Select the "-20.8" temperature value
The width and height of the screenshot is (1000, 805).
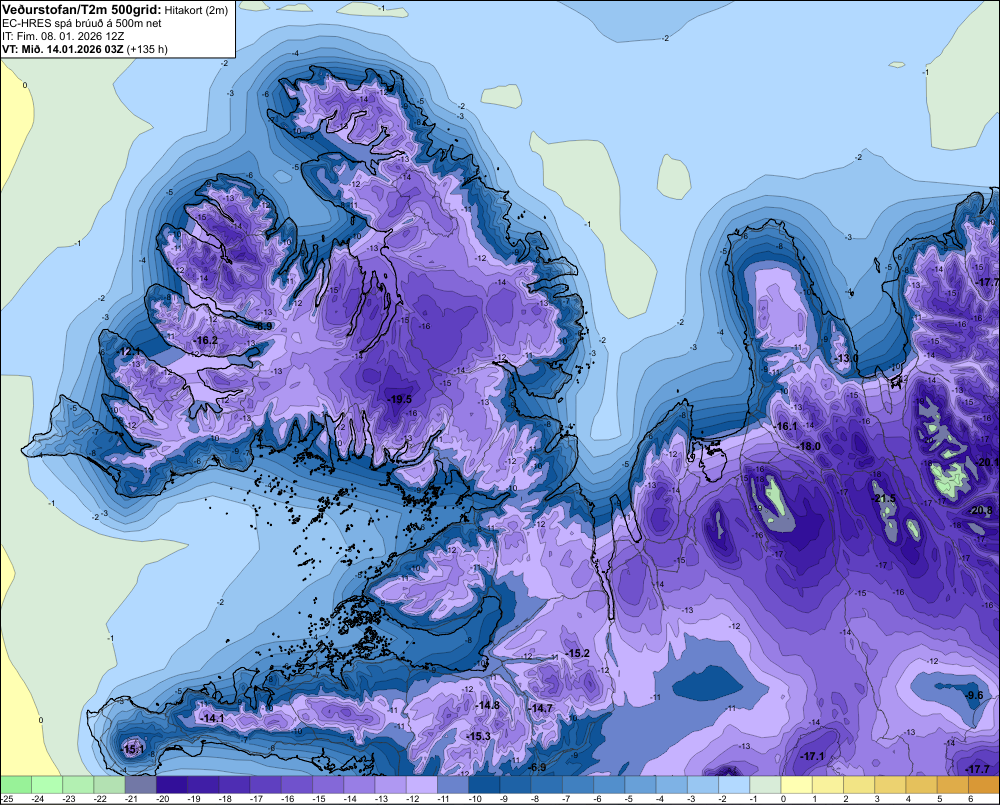[x=982, y=510]
